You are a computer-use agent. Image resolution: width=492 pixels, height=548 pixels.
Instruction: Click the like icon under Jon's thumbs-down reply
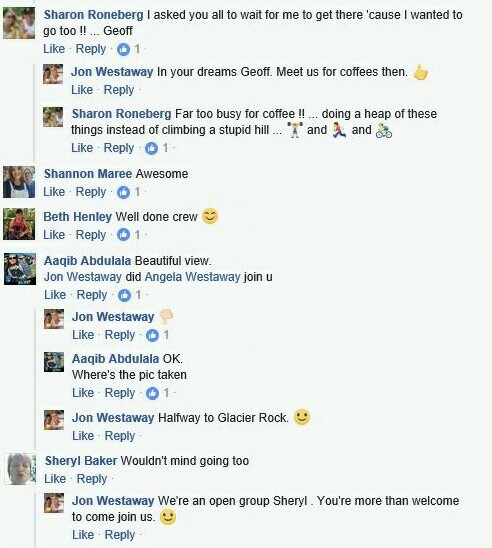(152, 335)
